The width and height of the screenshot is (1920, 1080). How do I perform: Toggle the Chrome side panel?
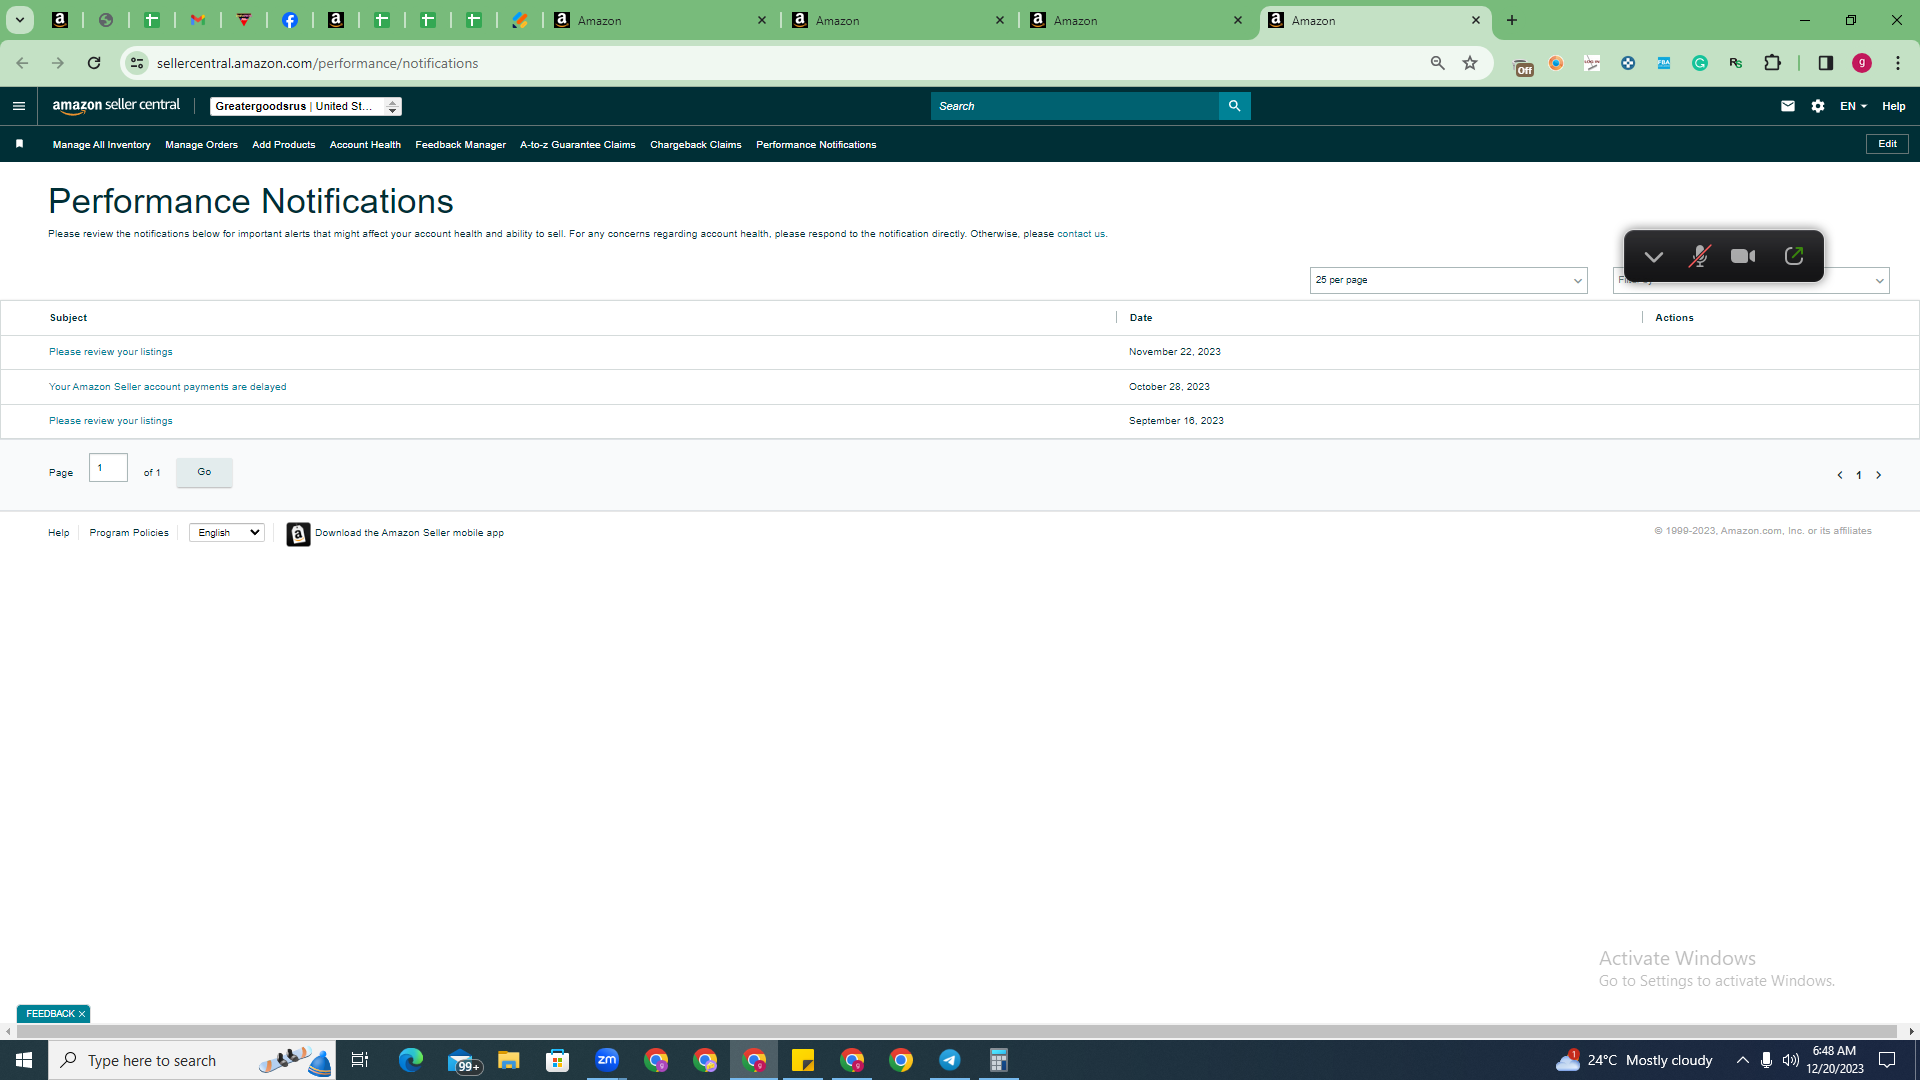[x=1826, y=63]
